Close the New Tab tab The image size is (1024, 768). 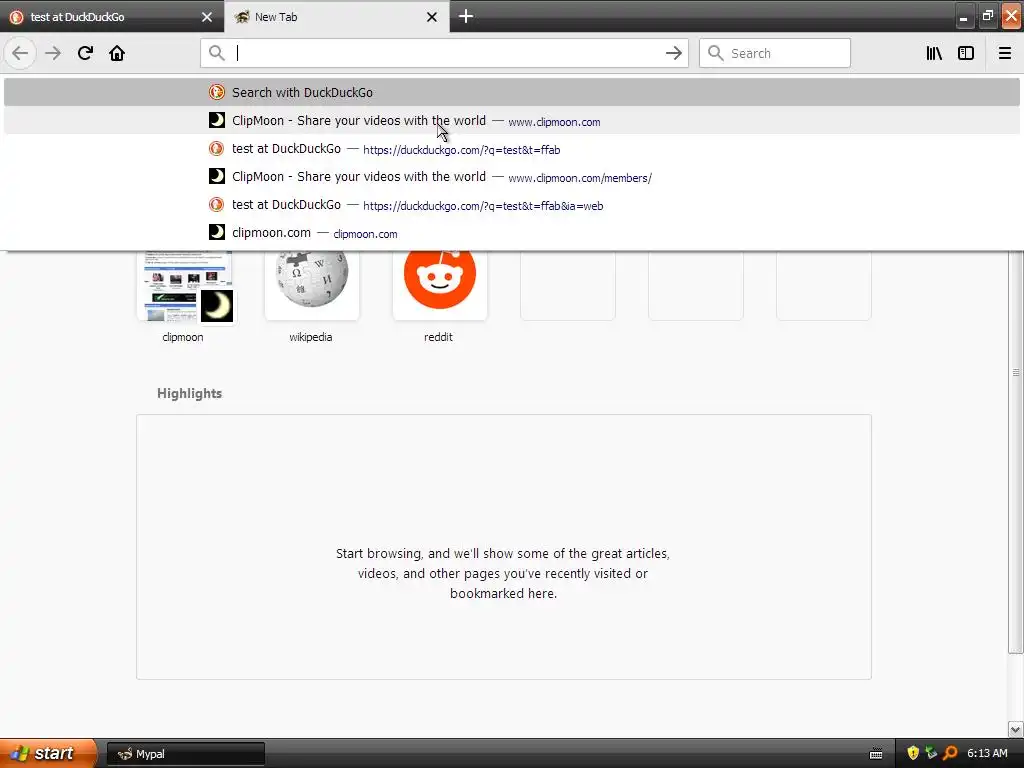432,17
